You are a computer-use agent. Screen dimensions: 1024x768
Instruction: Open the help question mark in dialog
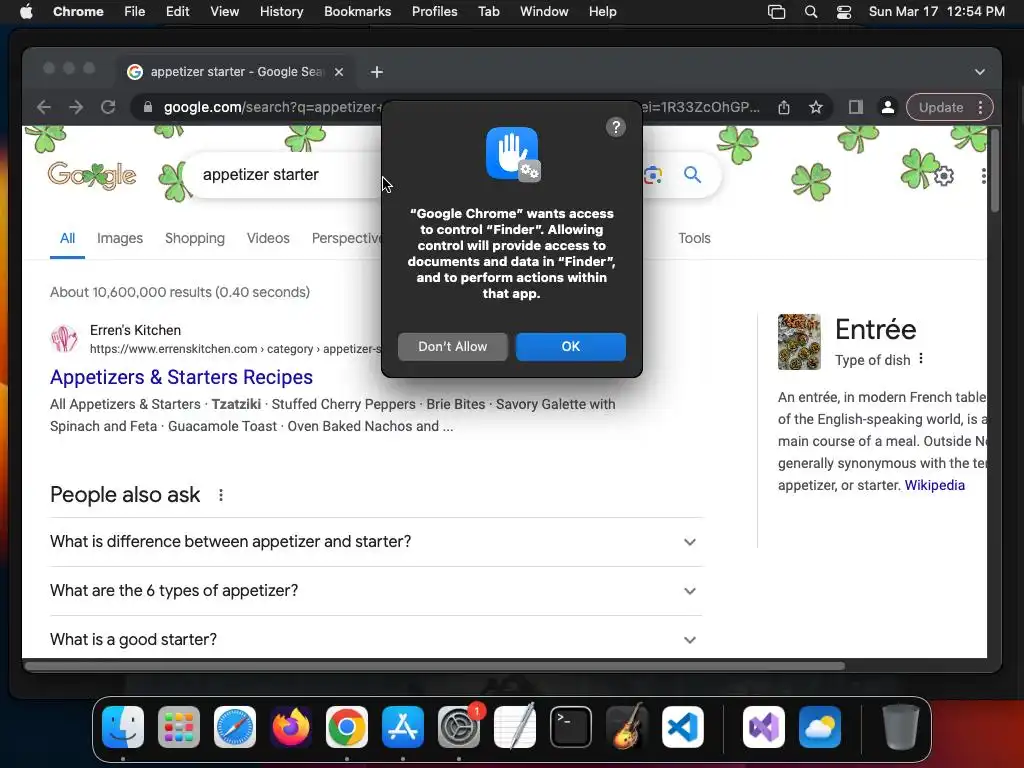tap(615, 127)
